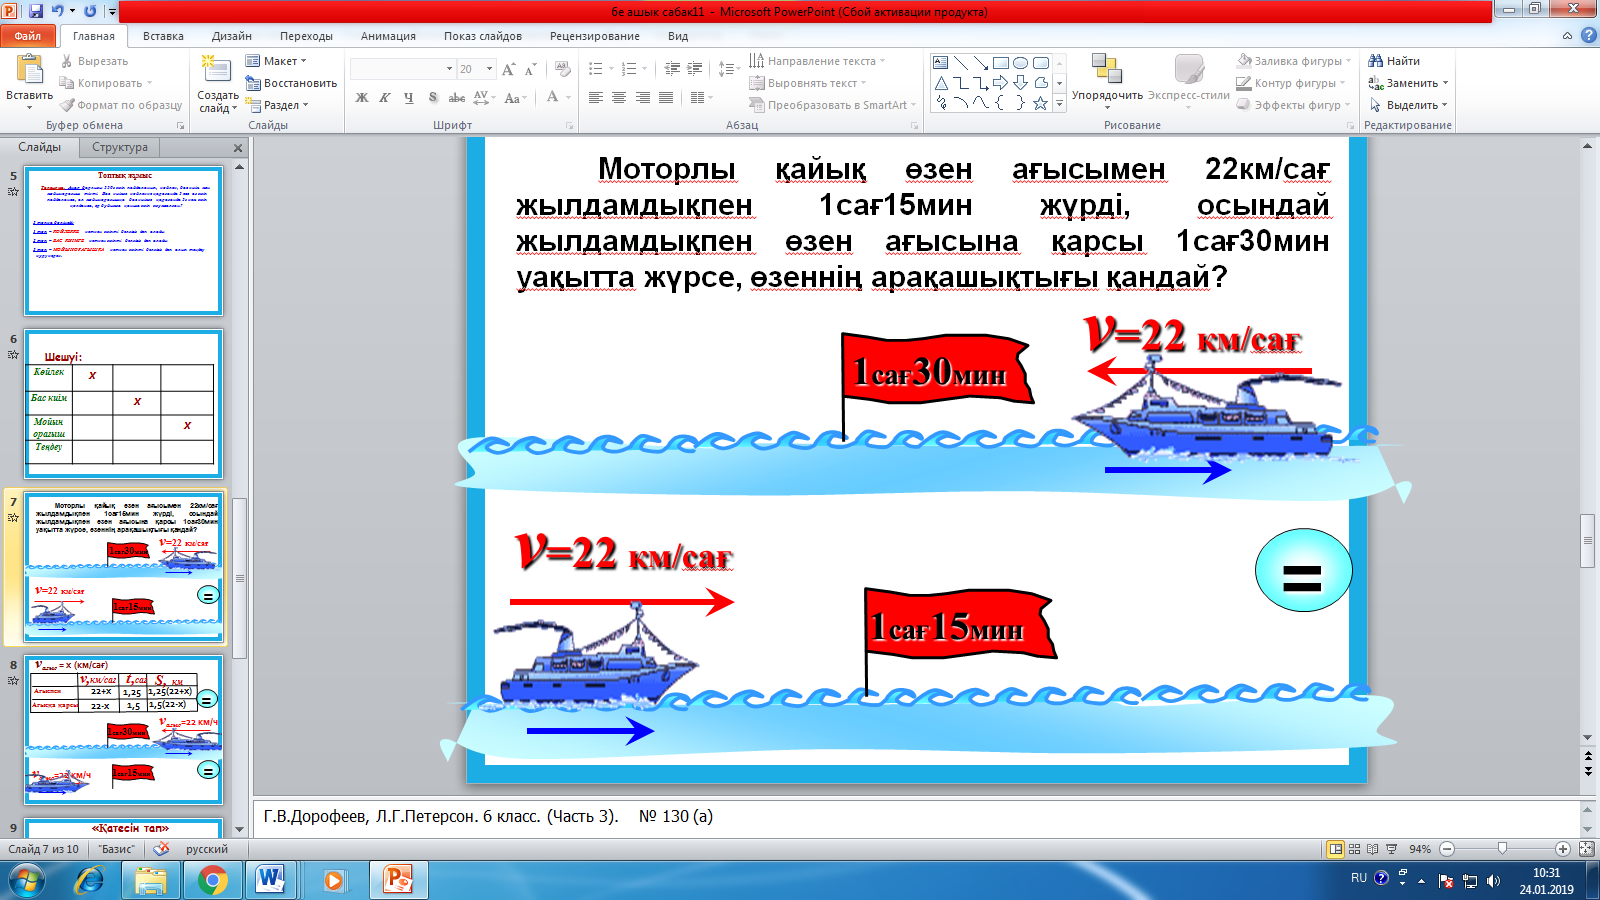Click the Create slide (Создать слайд) icon
The width and height of the screenshot is (1600, 900).
[216, 70]
